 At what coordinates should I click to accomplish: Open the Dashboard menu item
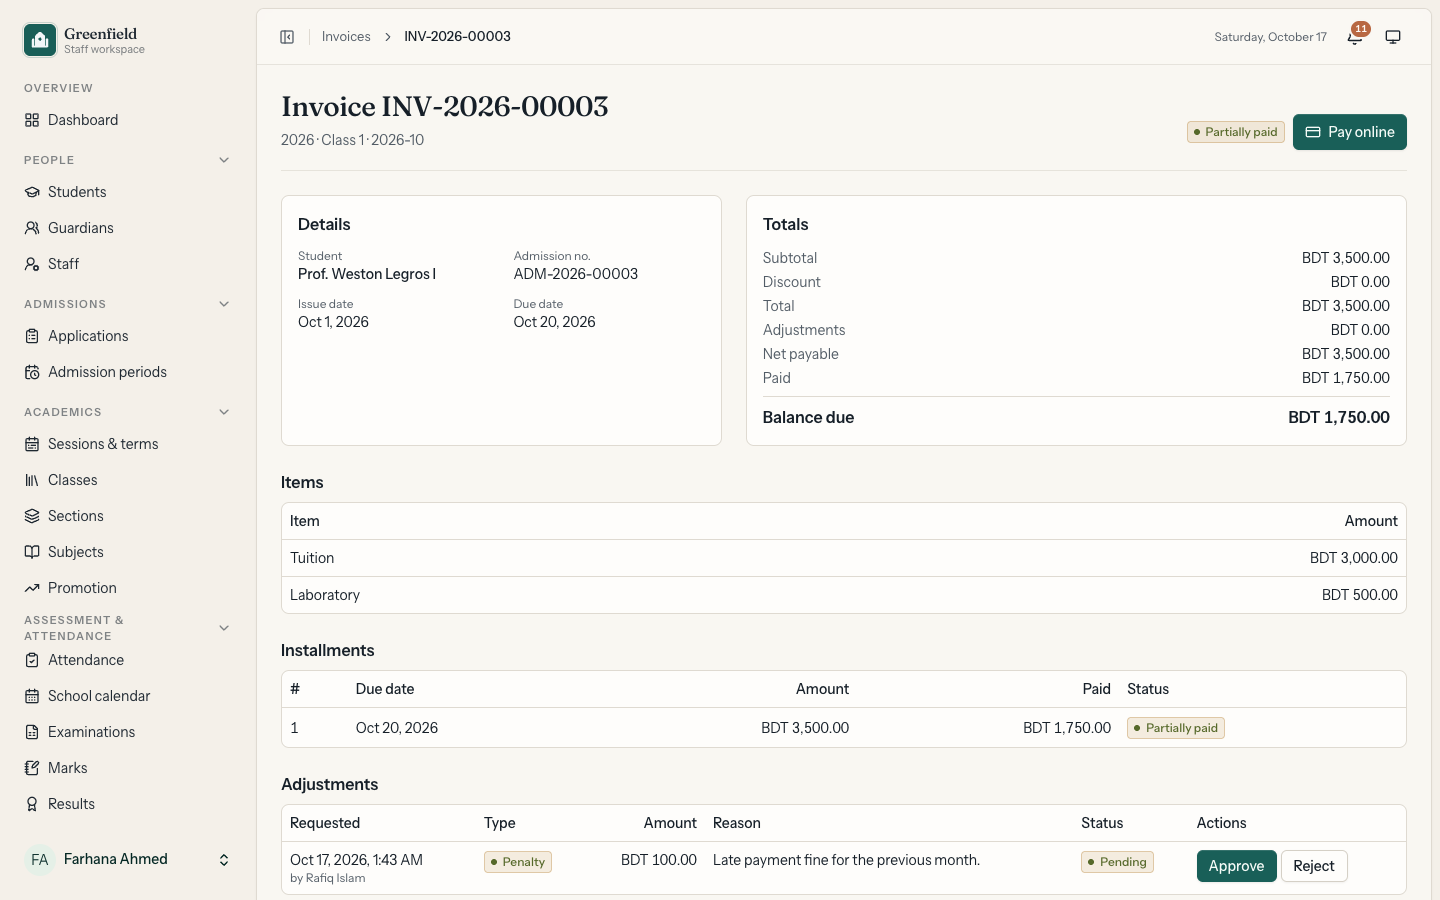pyautogui.click(x=128, y=120)
